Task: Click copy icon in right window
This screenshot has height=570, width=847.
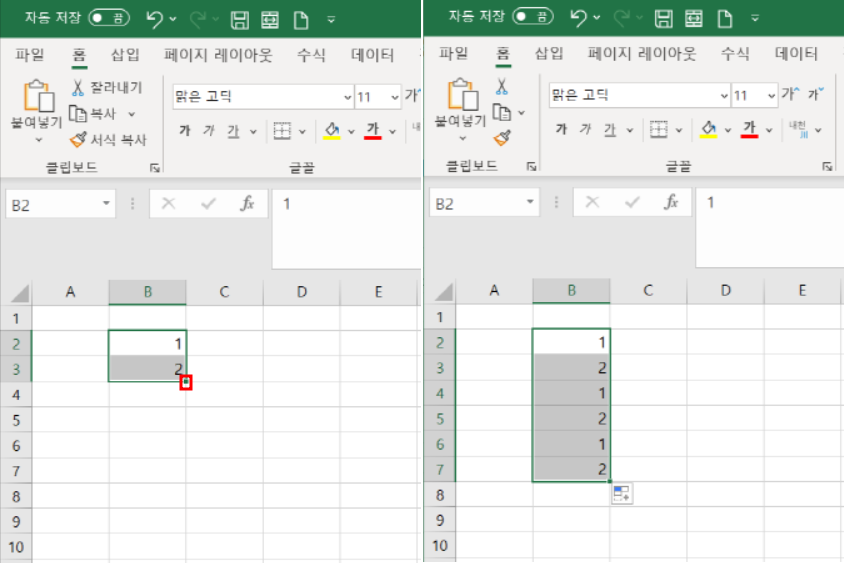Action: tap(501, 112)
